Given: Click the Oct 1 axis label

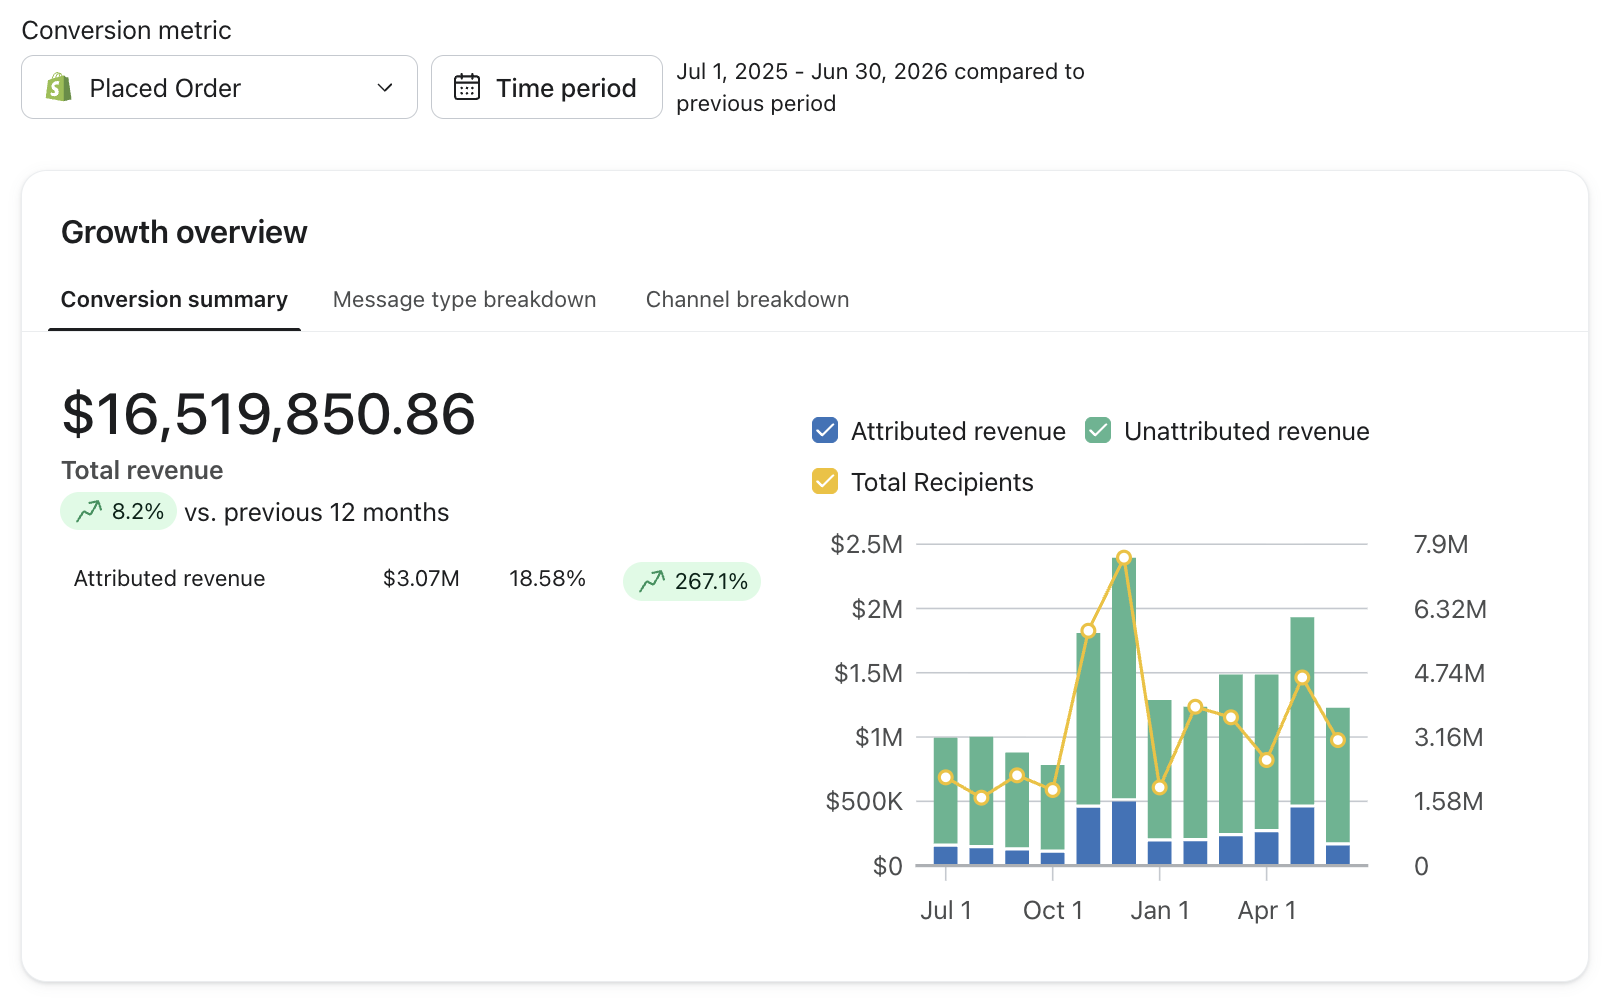Looking at the screenshot, I should [x=1053, y=911].
